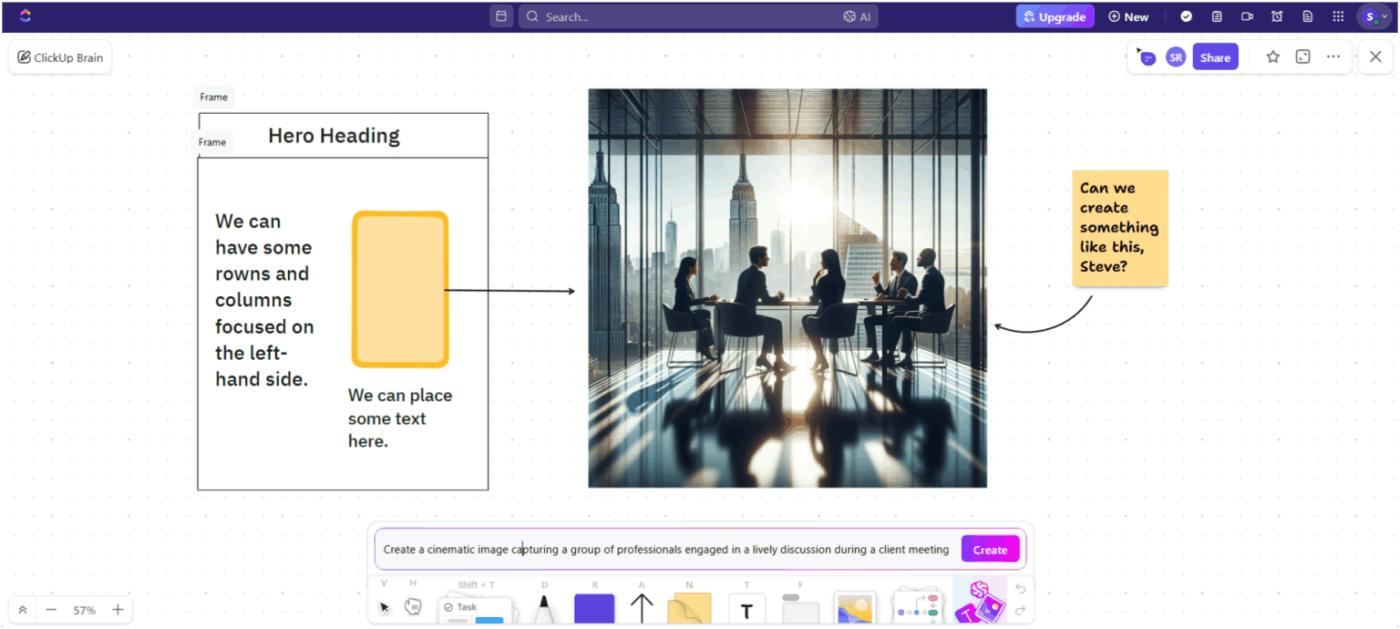Viewport: 1400px width, 629px height.
Task: Open ClickUp Brain
Action: (x=59, y=57)
